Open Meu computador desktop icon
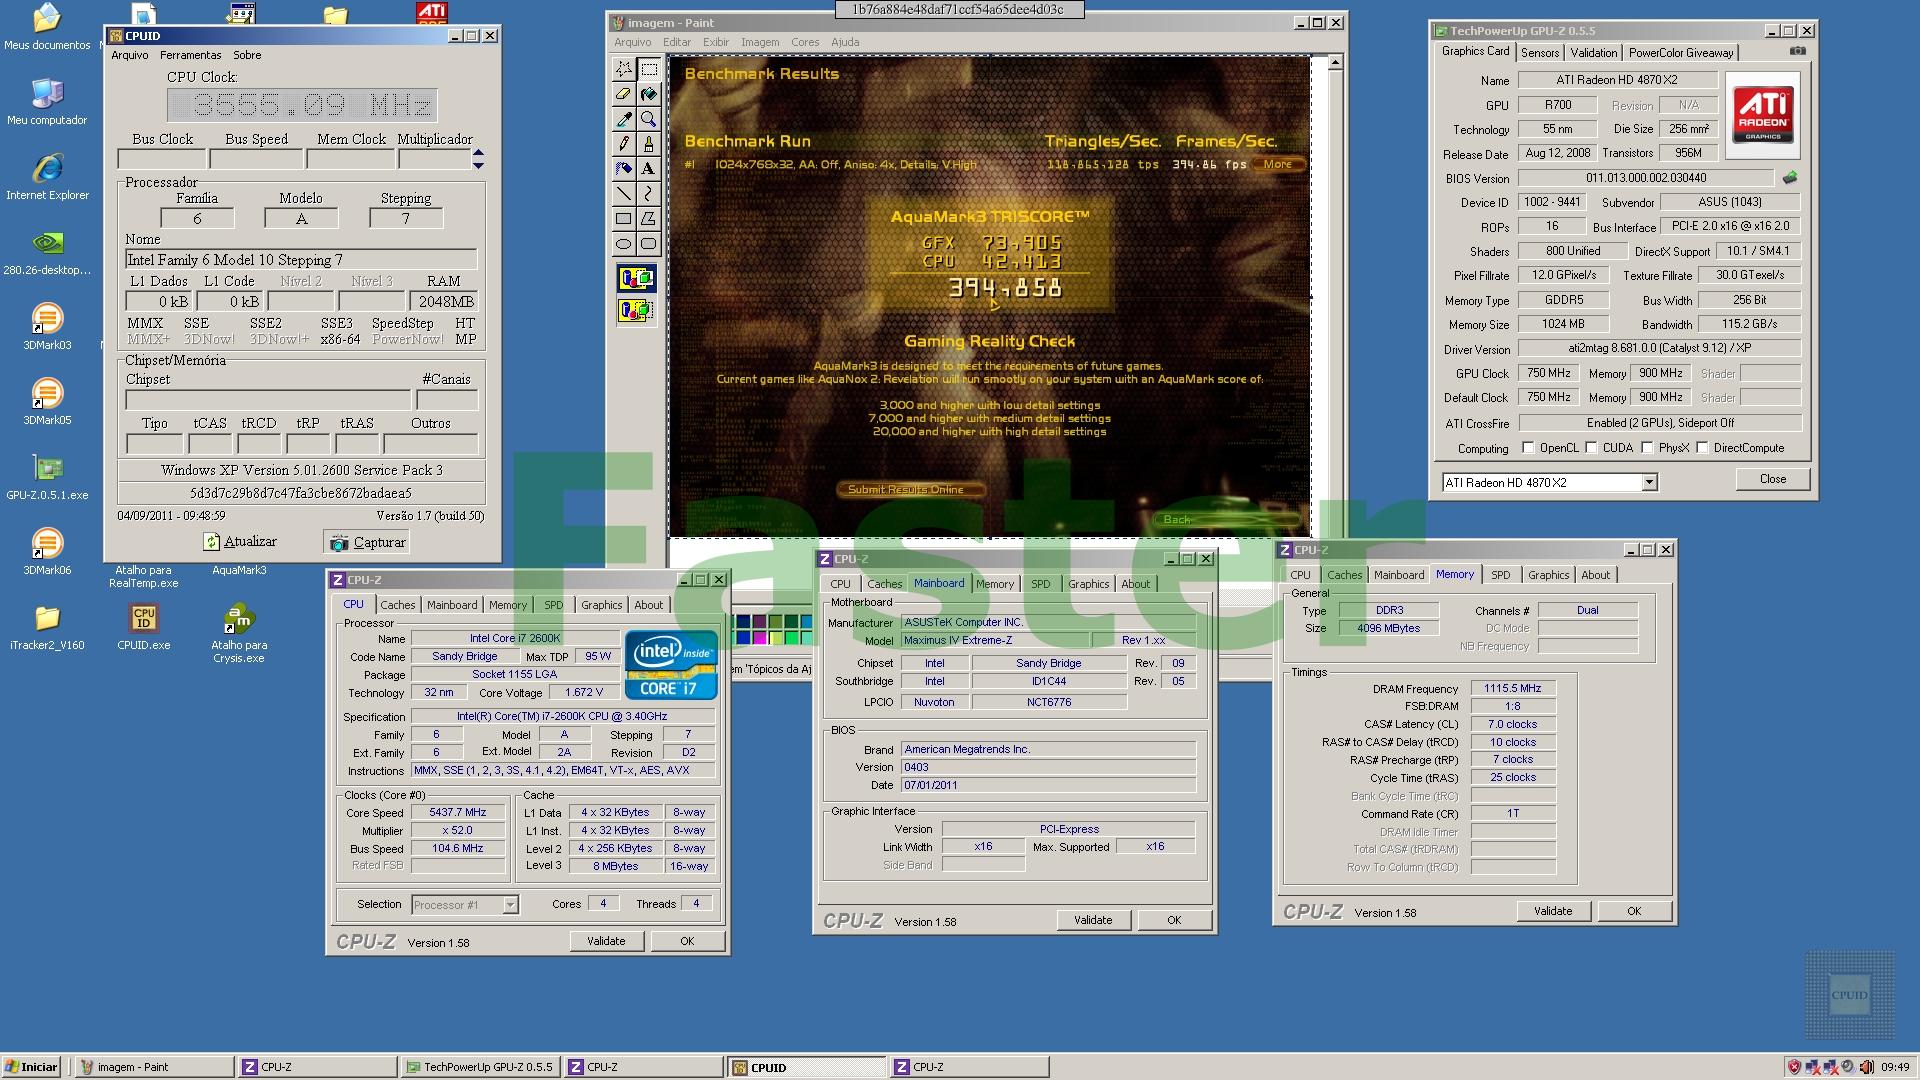1920x1080 pixels. coord(47,101)
